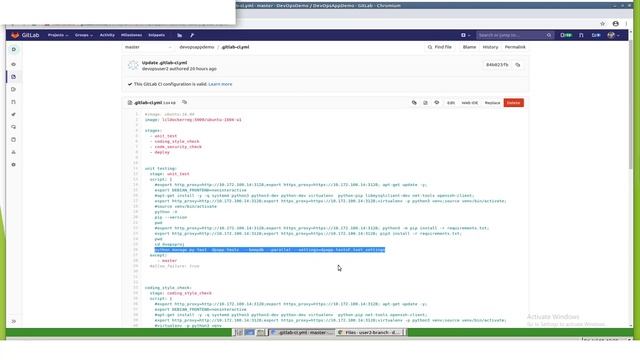Screen dimensions: 640x360
Task: Click the open raw icon in file toolbar
Action: pyautogui.click(x=425, y=103)
